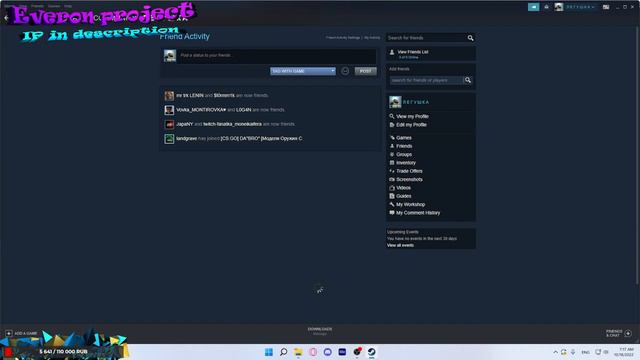Image resolution: width=640 pixels, height=360 pixels.
Task: Click the POST button
Action: (x=365, y=71)
